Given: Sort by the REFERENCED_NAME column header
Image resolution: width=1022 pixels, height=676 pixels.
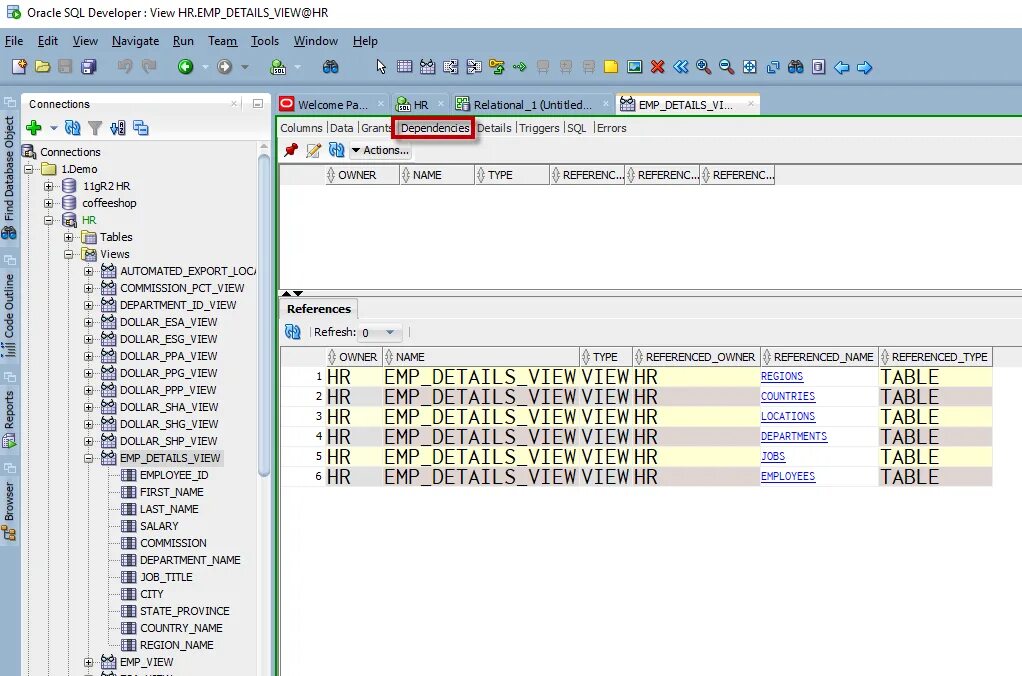Looking at the screenshot, I should click(x=819, y=357).
